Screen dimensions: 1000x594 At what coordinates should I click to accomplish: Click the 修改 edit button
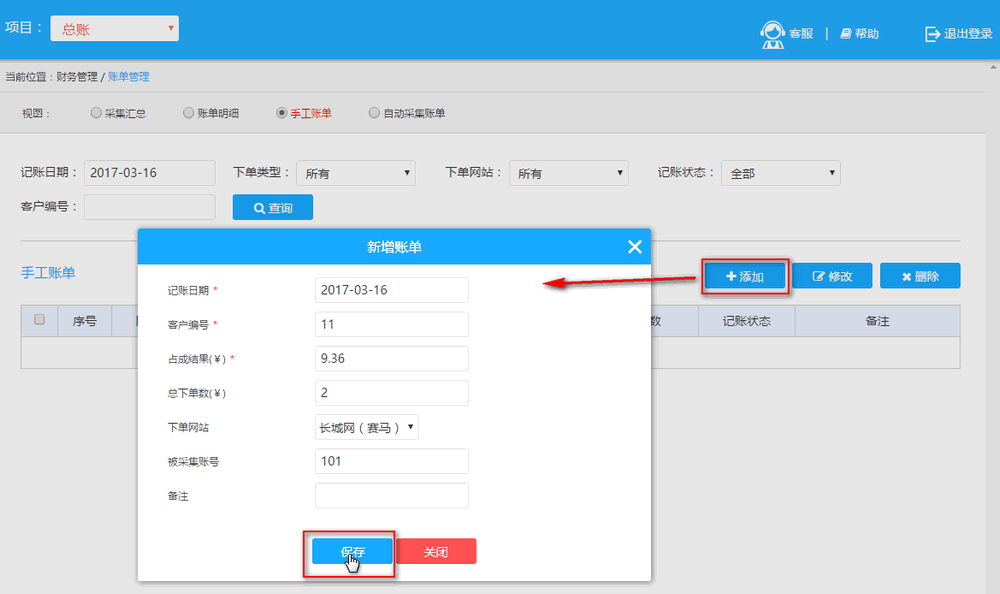[x=832, y=276]
